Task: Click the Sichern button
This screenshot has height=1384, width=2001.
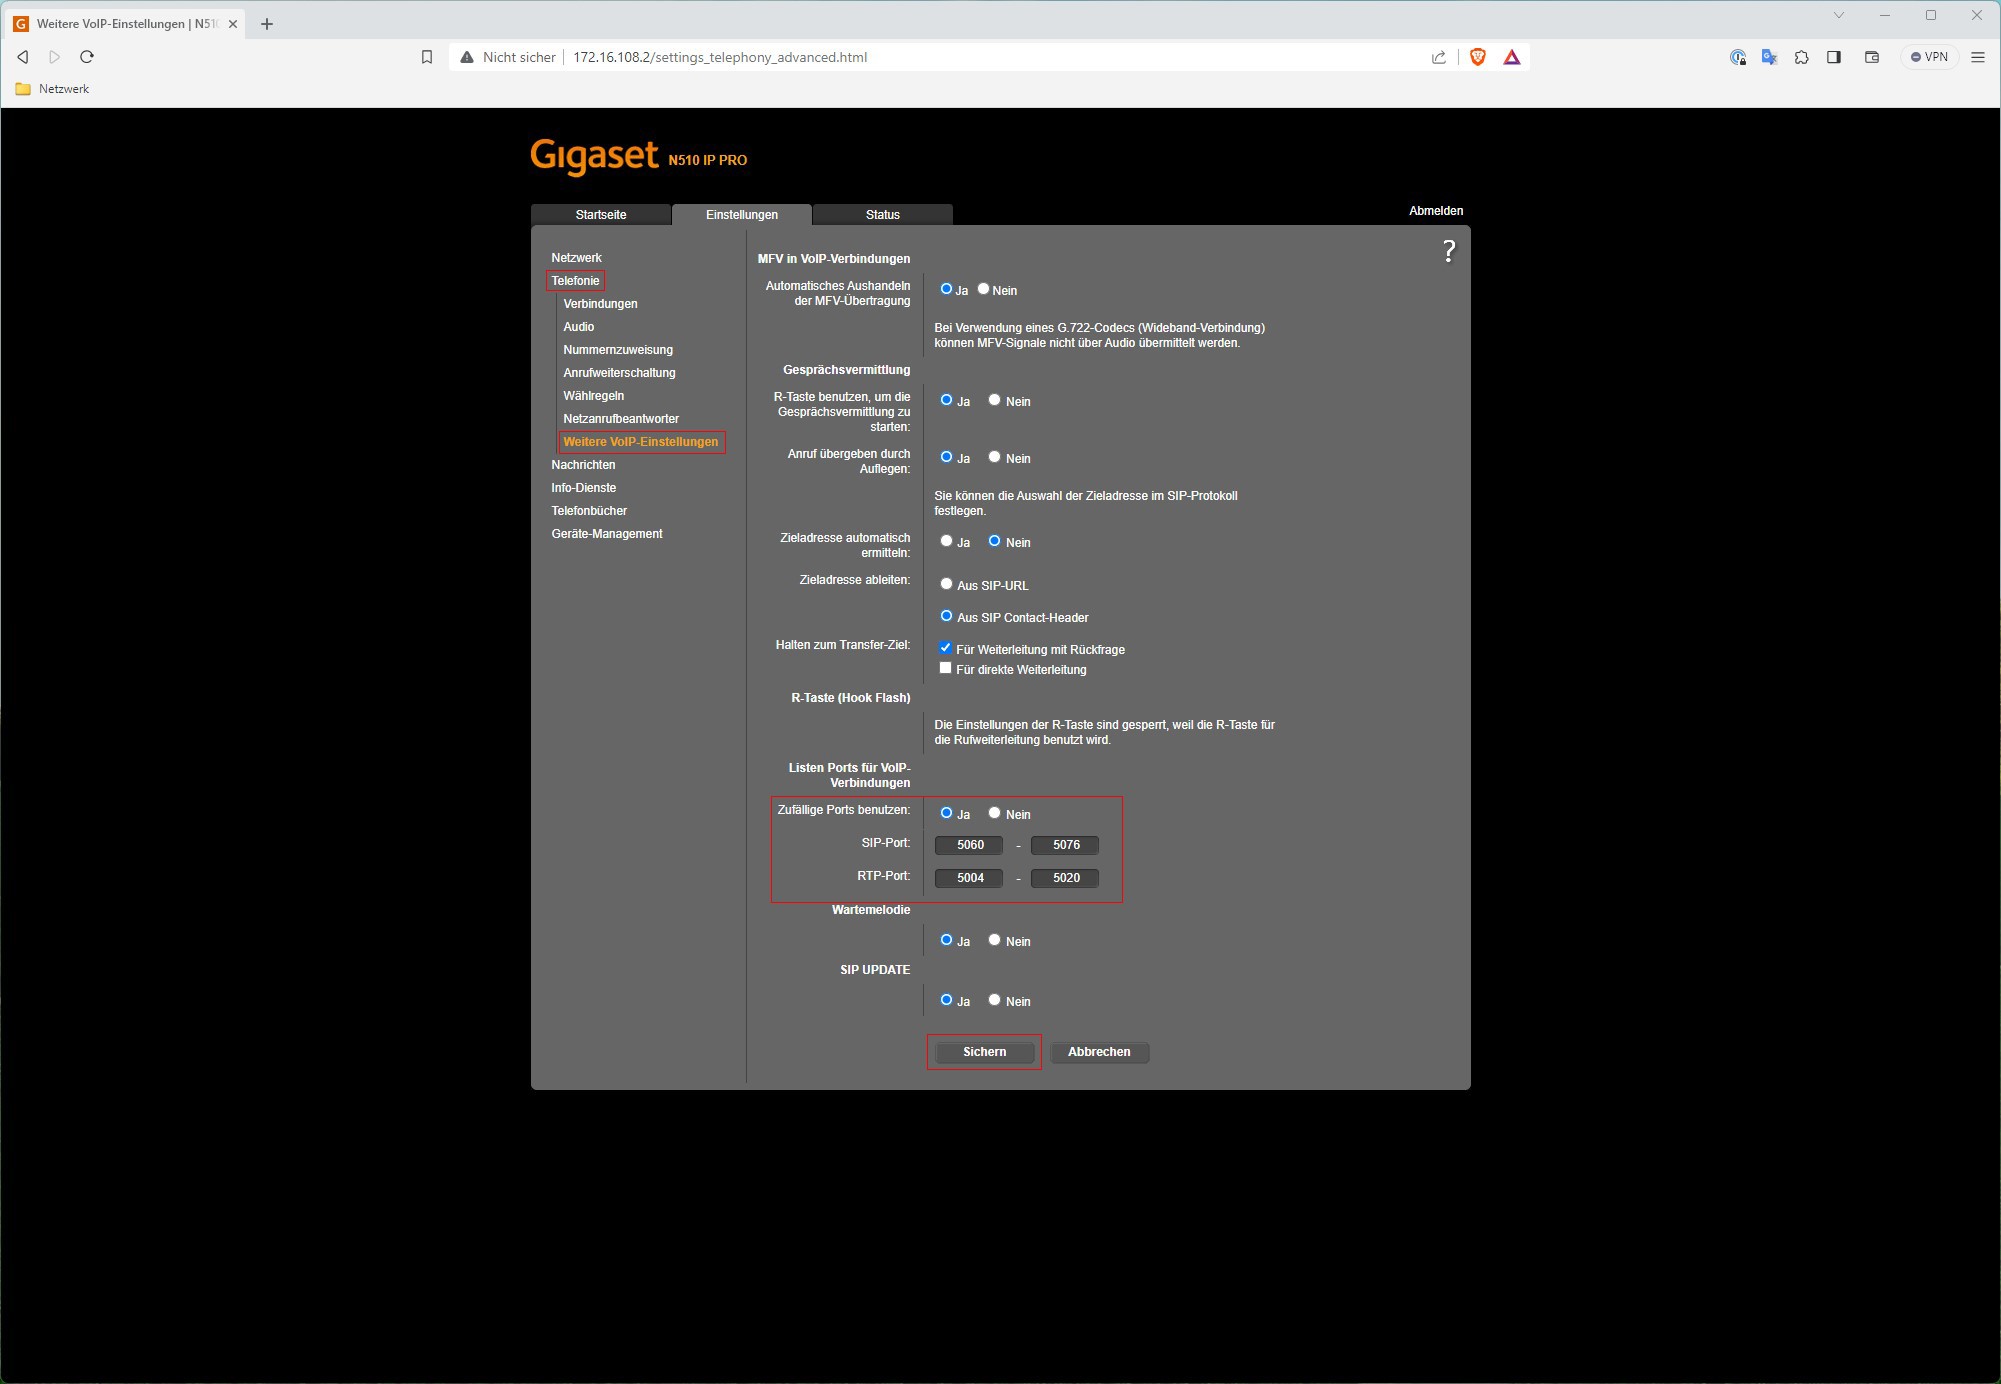Action: click(984, 1052)
